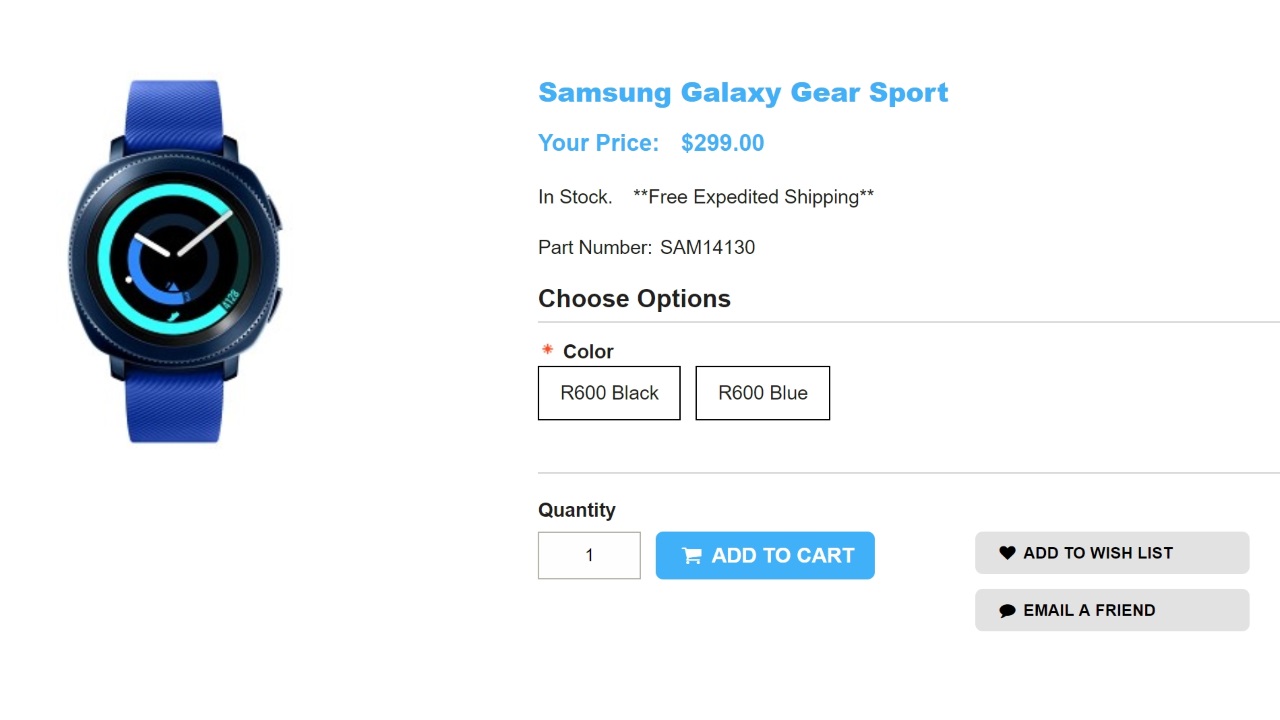Select the R600 Black color option

pyautogui.click(x=609, y=393)
